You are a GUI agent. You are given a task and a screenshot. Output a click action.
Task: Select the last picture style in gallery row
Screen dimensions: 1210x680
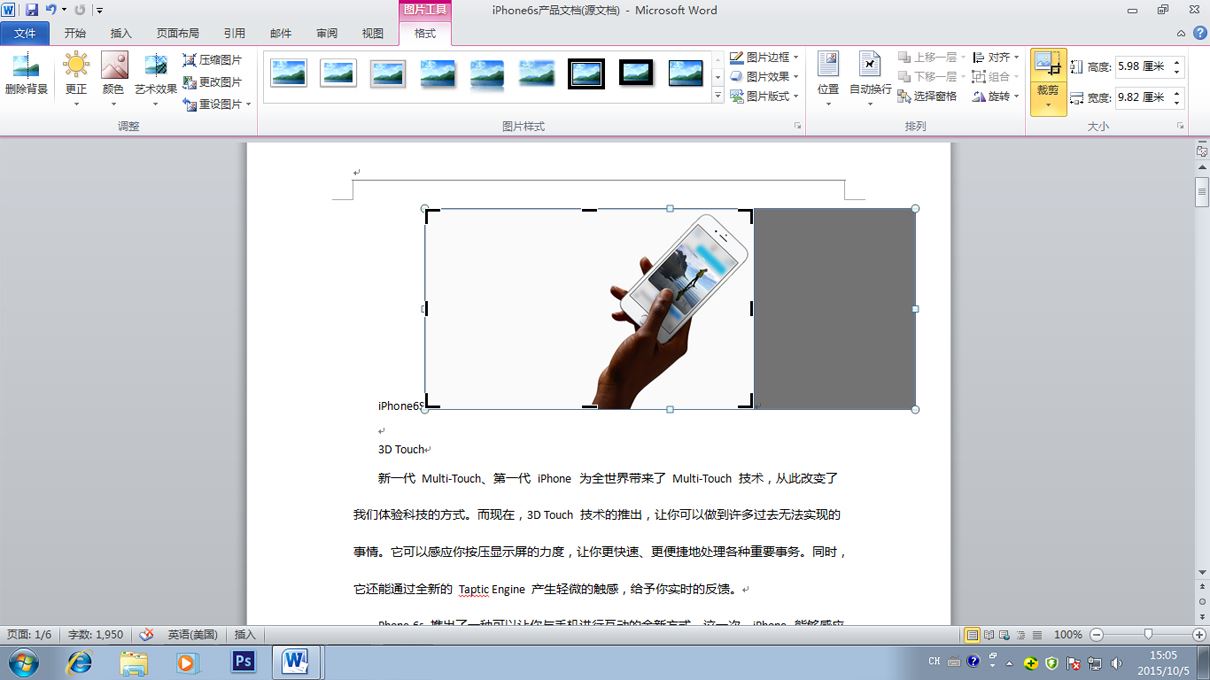(686, 73)
